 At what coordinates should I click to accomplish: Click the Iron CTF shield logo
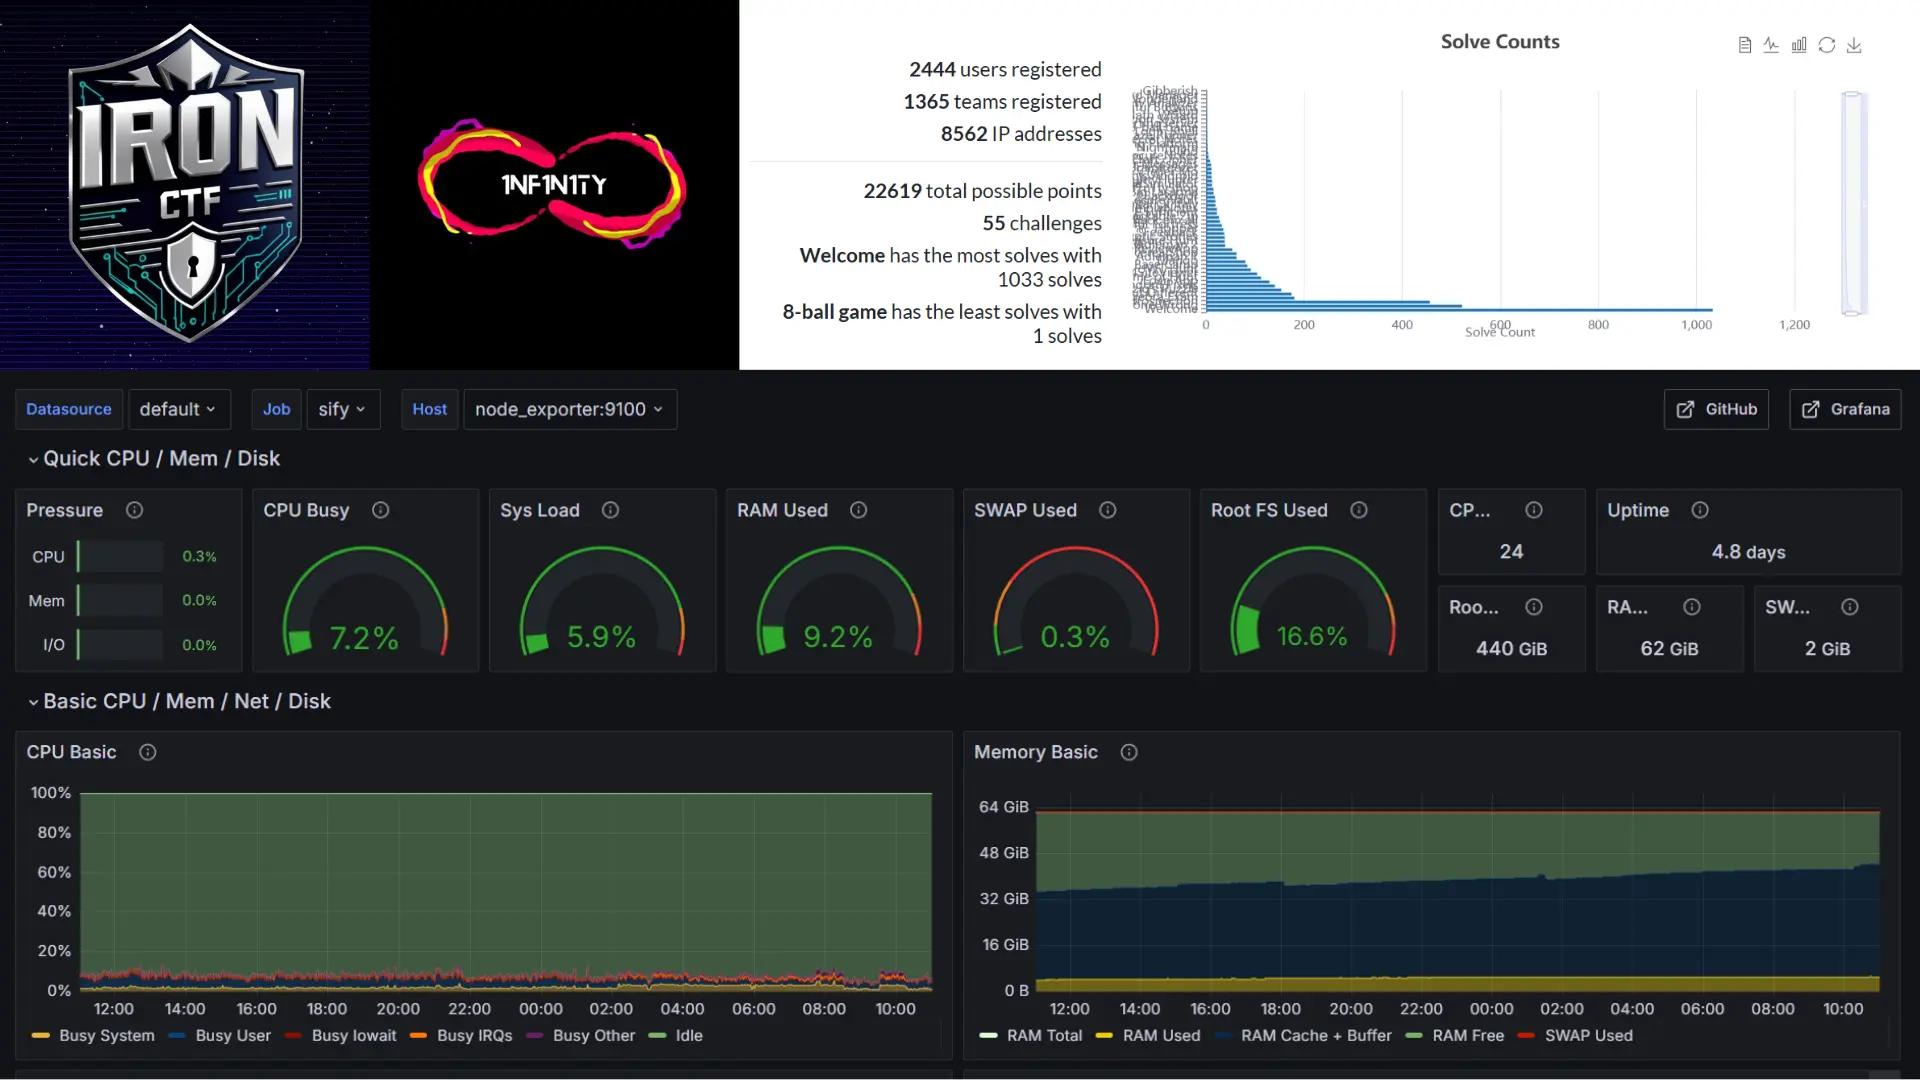pyautogui.click(x=187, y=184)
